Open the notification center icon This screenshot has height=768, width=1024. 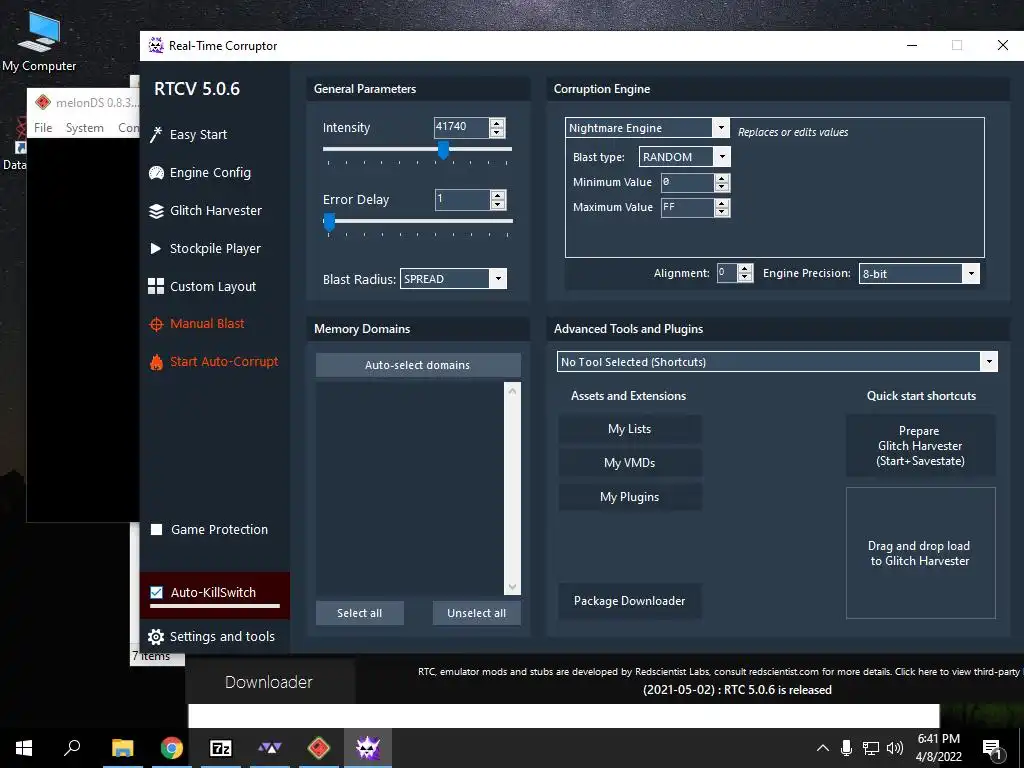coord(992,748)
